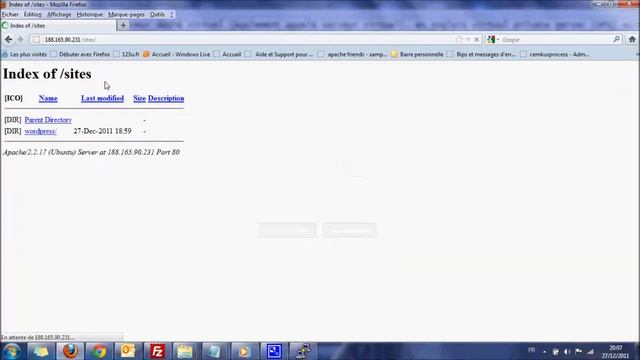Screen dimensions: 640x360
Task: Click the network signal tray icon
Action: pos(590,351)
